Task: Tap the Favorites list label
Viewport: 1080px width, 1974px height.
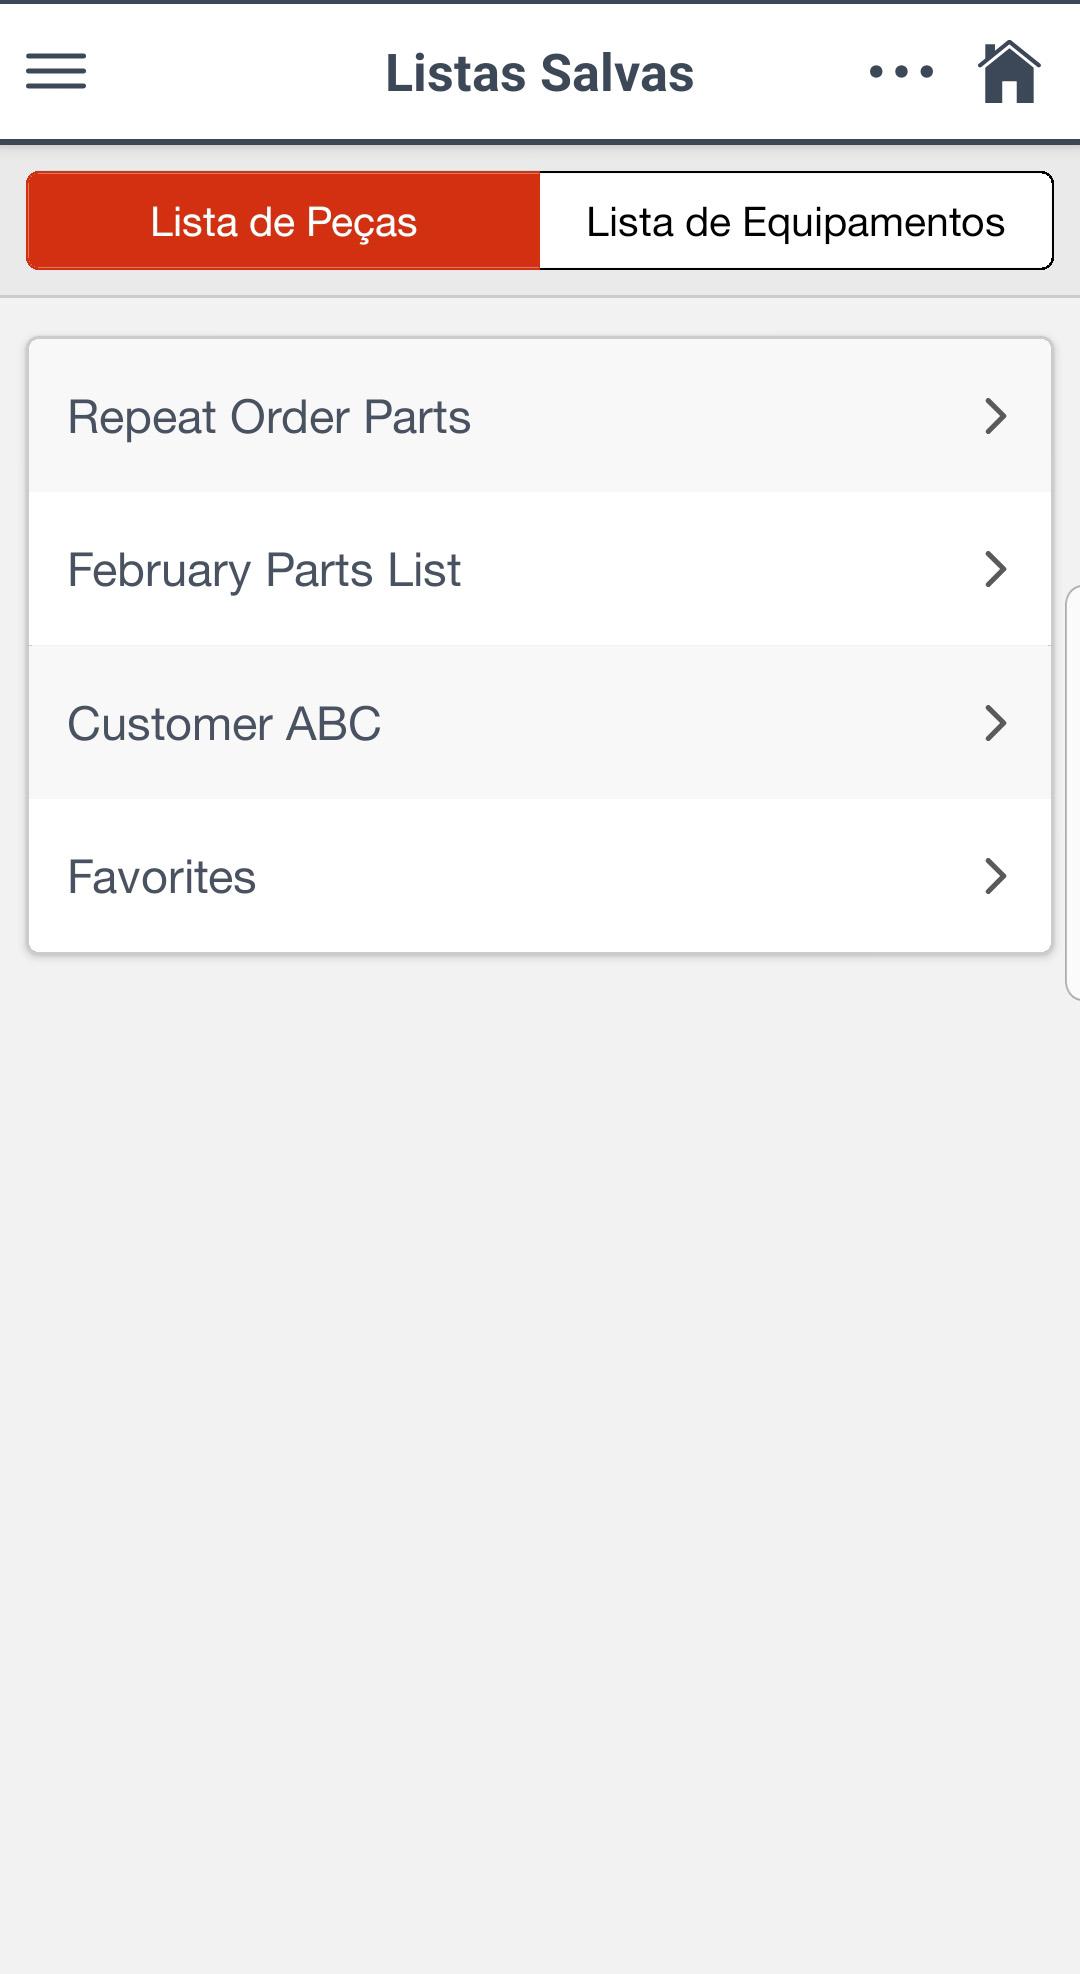Action: point(162,877)
